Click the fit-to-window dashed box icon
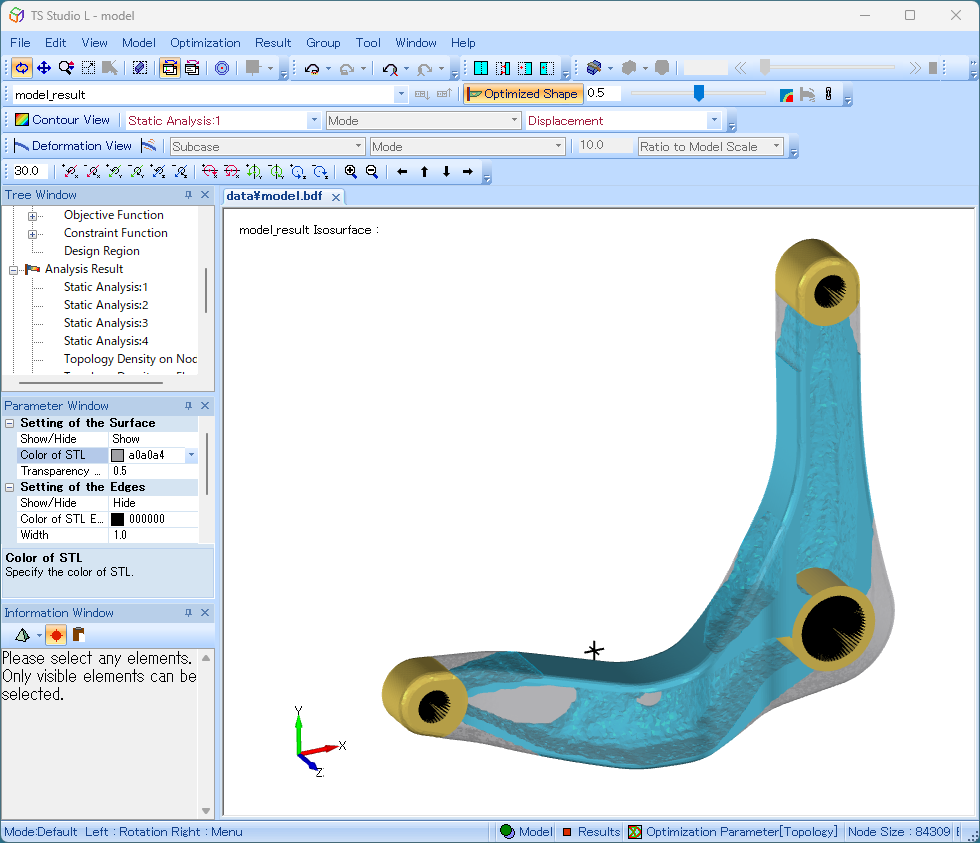This screenshot has width=980, height=843. pyautogui.click(x=88, y=67)
